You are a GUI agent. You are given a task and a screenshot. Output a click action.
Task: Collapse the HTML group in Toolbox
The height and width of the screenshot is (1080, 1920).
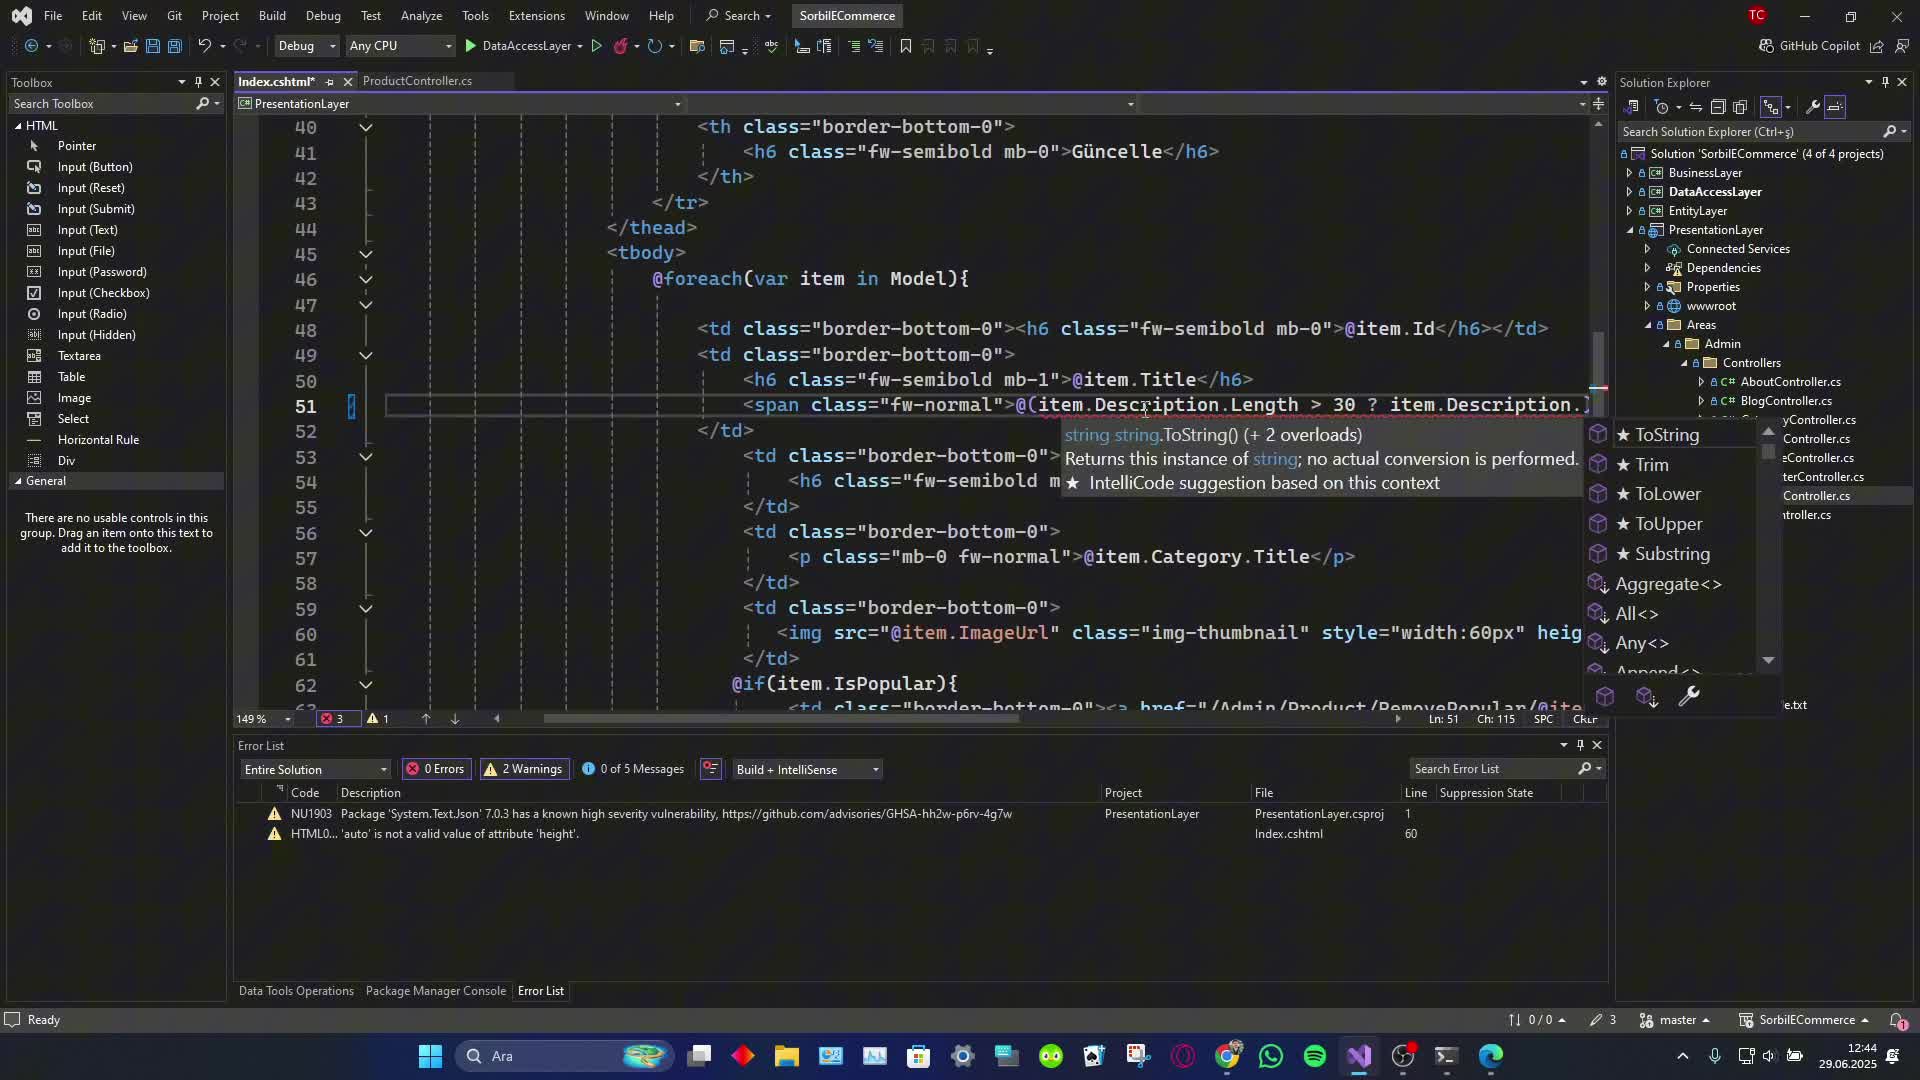tap(18, 126)
